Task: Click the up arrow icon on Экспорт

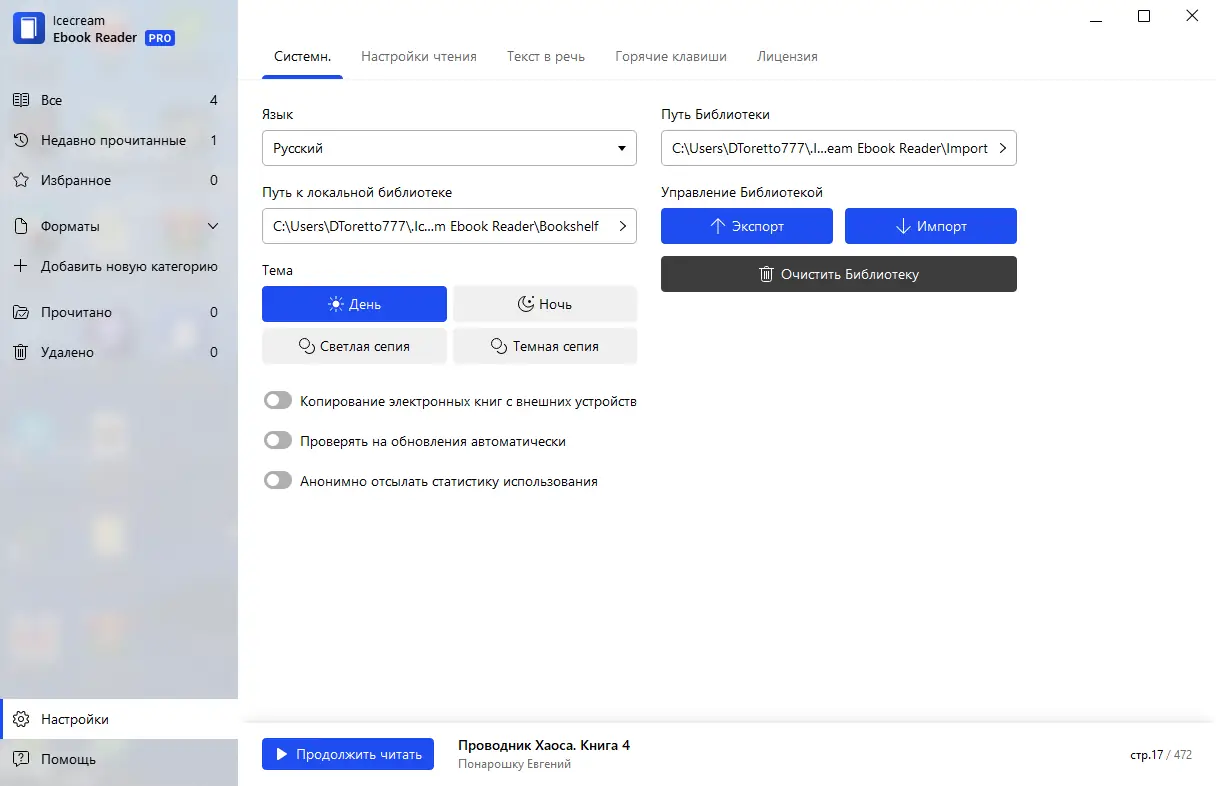Action: tap(717, 226)
